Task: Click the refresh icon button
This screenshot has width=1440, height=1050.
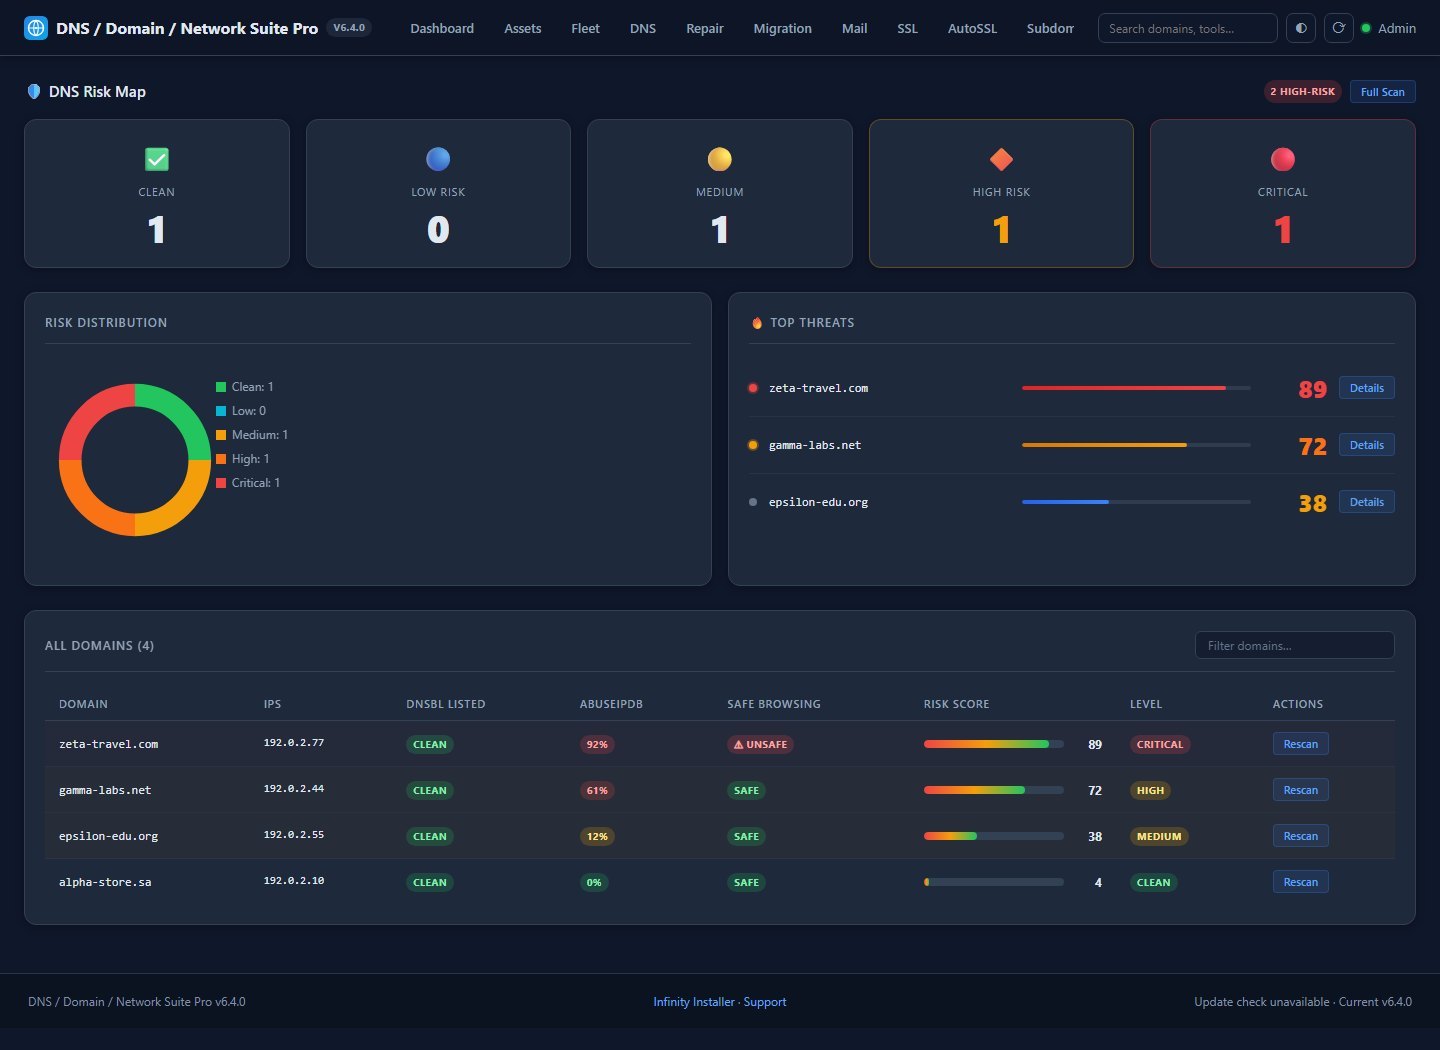Action: point(1338,28)
